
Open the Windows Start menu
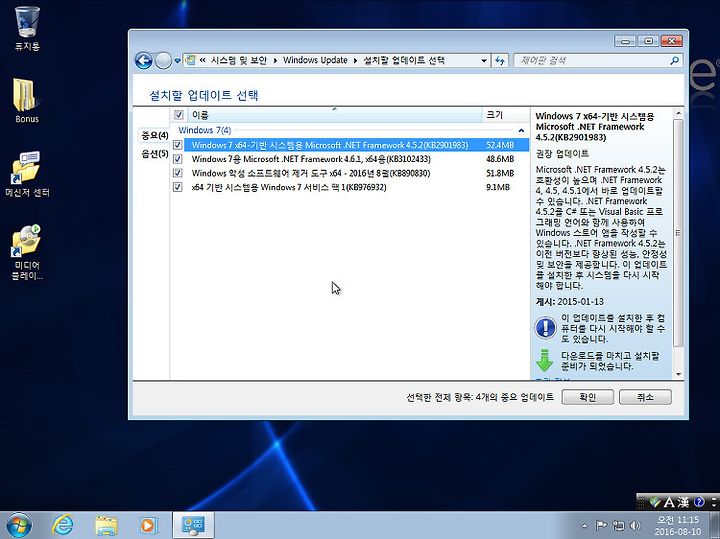click(19, 525)
